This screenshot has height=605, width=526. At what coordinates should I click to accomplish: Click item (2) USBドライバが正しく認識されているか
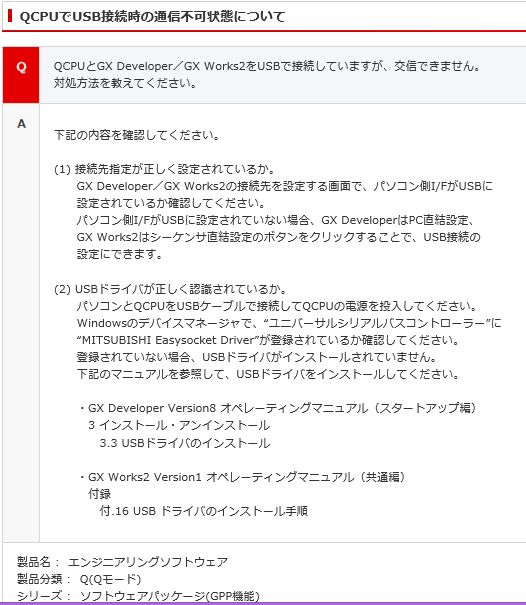(x=171, y=289)
